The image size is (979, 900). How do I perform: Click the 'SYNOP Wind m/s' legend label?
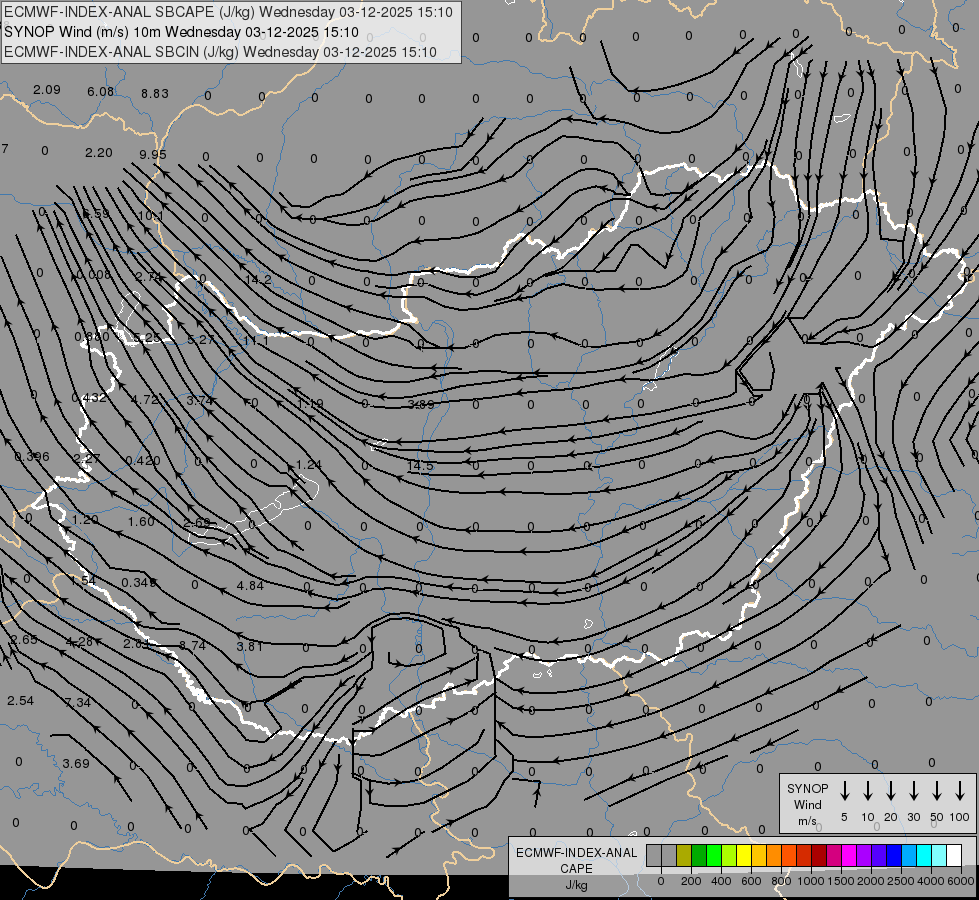click(x=807, y=804)
